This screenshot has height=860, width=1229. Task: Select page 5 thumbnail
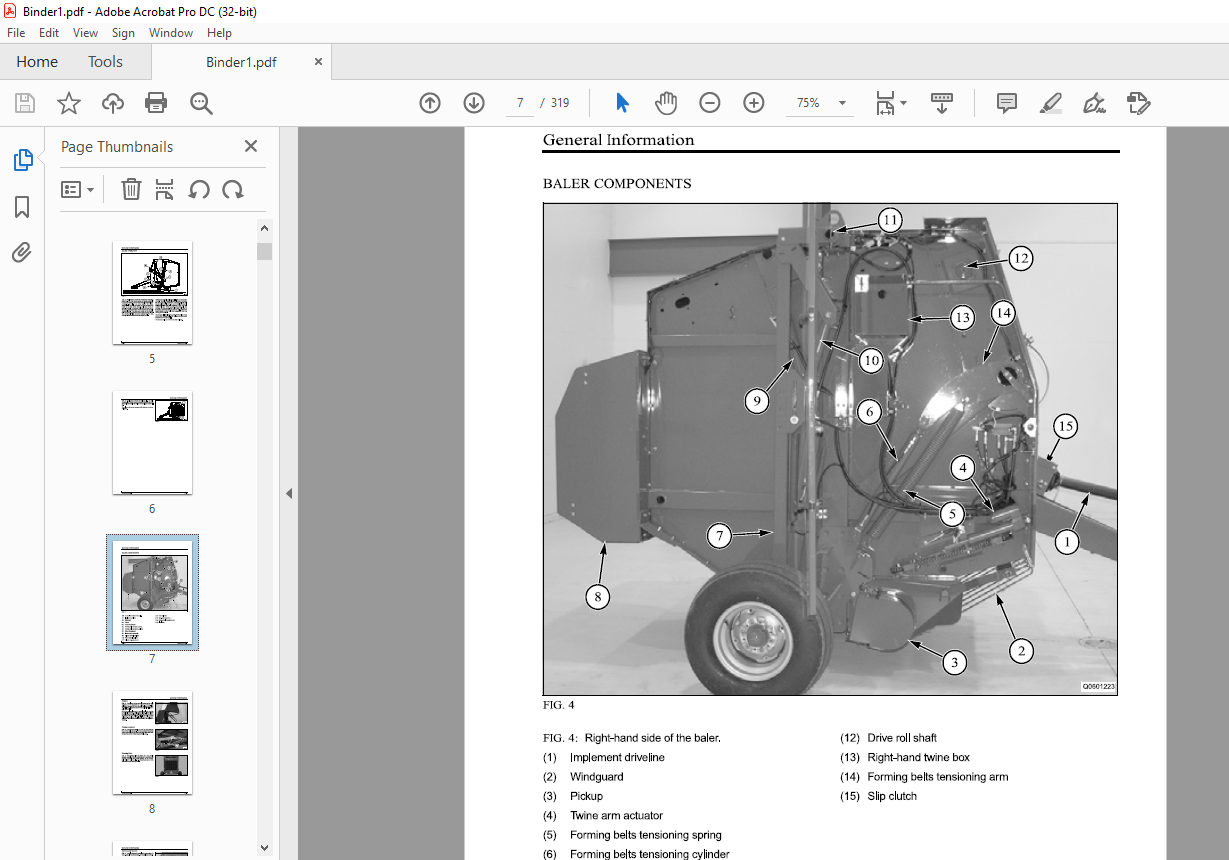(x=152, y=295)
